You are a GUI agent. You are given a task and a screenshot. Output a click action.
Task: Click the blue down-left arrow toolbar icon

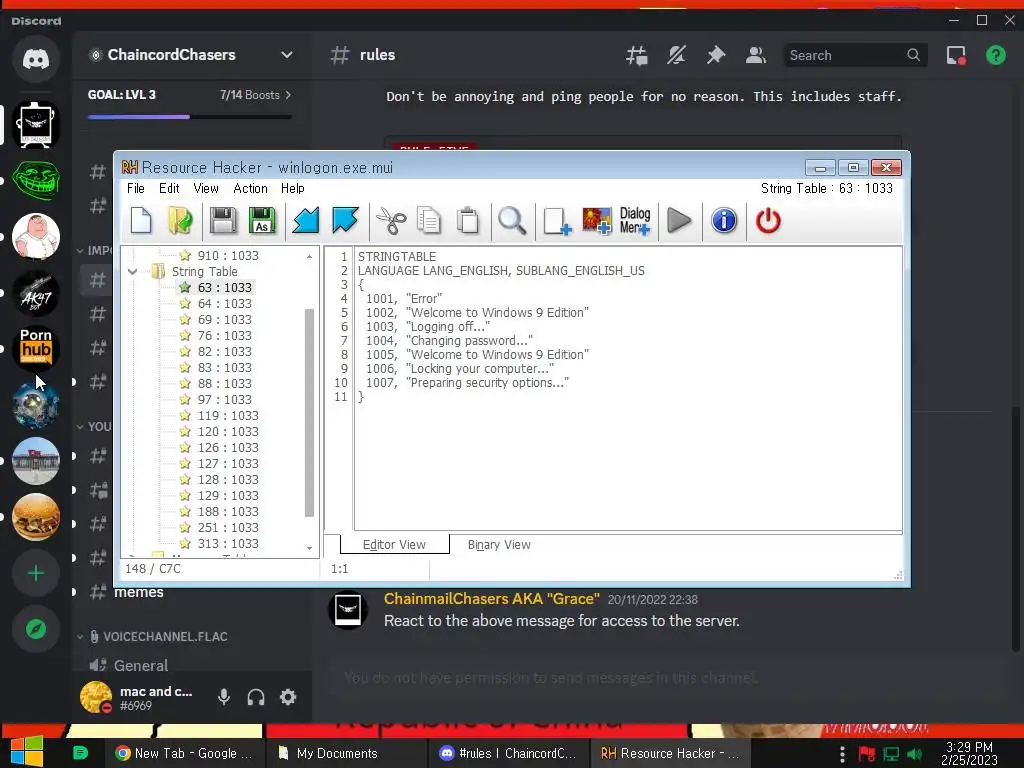point(306,221)
